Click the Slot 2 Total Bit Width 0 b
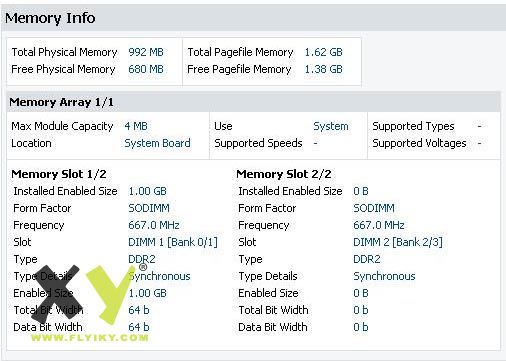Image resolution: width=506 pixels, height=361 pixels. 361,310
